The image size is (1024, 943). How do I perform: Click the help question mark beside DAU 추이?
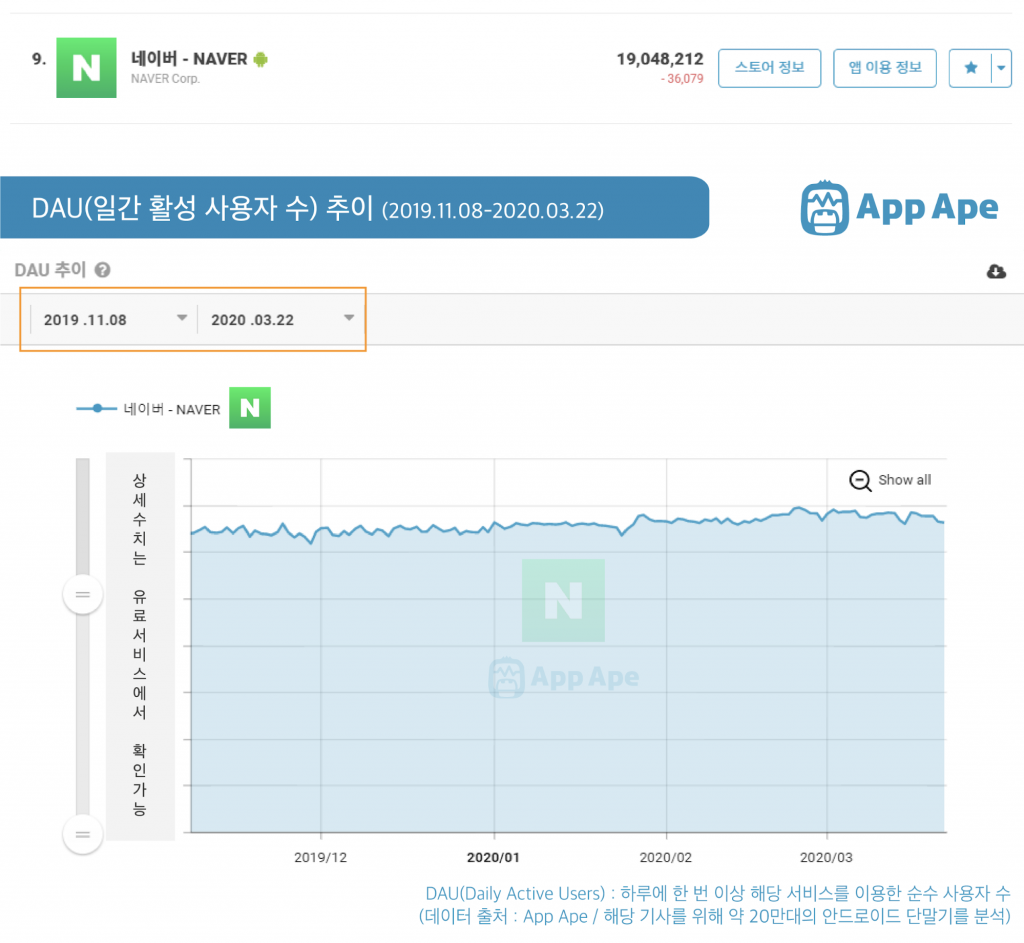pyautogui.click(x=103, y=270)
